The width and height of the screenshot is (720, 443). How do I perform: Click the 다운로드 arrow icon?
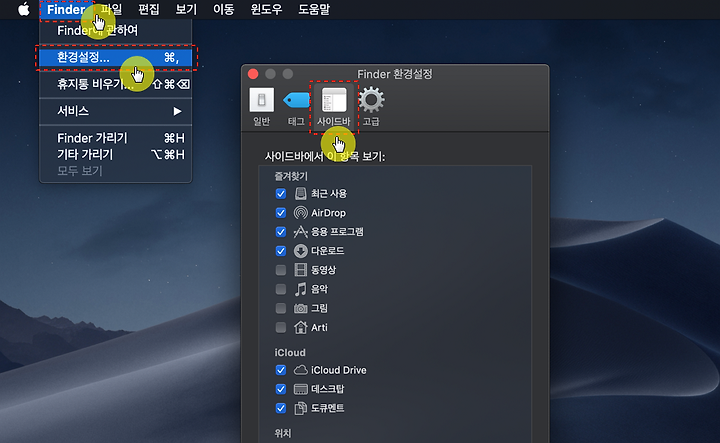(300, 251)
